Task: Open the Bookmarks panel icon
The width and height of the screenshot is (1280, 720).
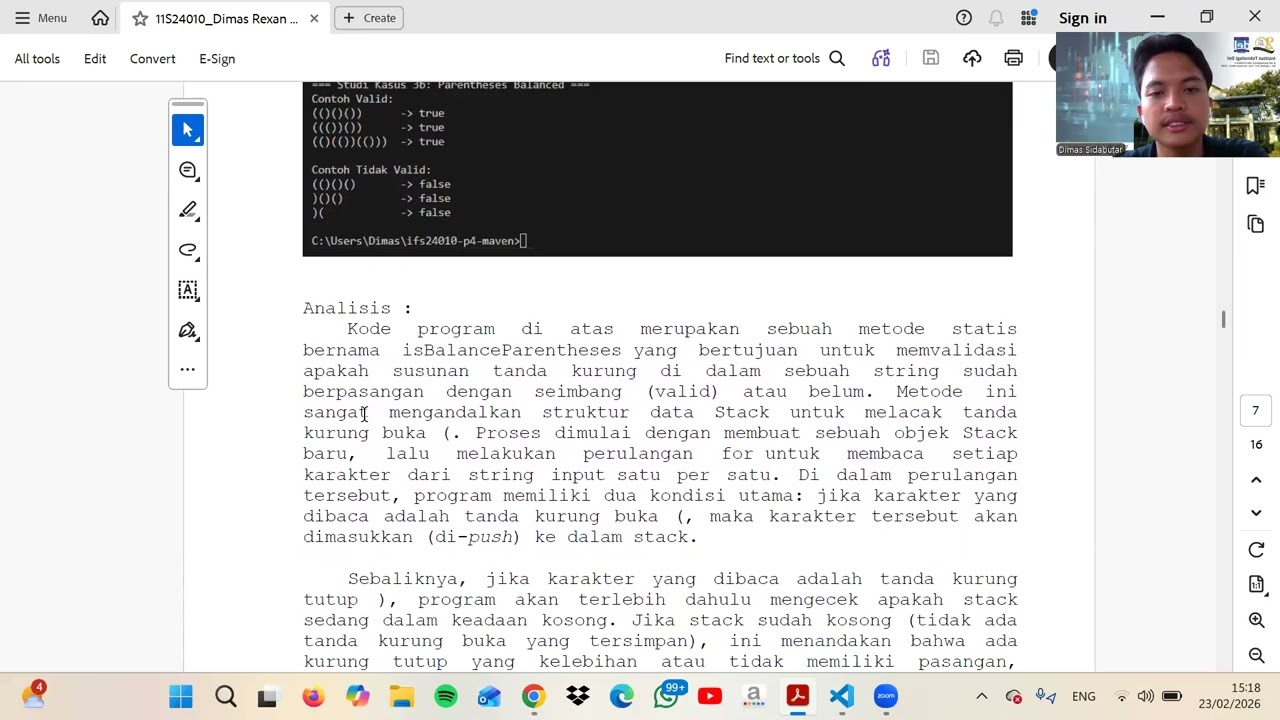Action: point(1256,185)
